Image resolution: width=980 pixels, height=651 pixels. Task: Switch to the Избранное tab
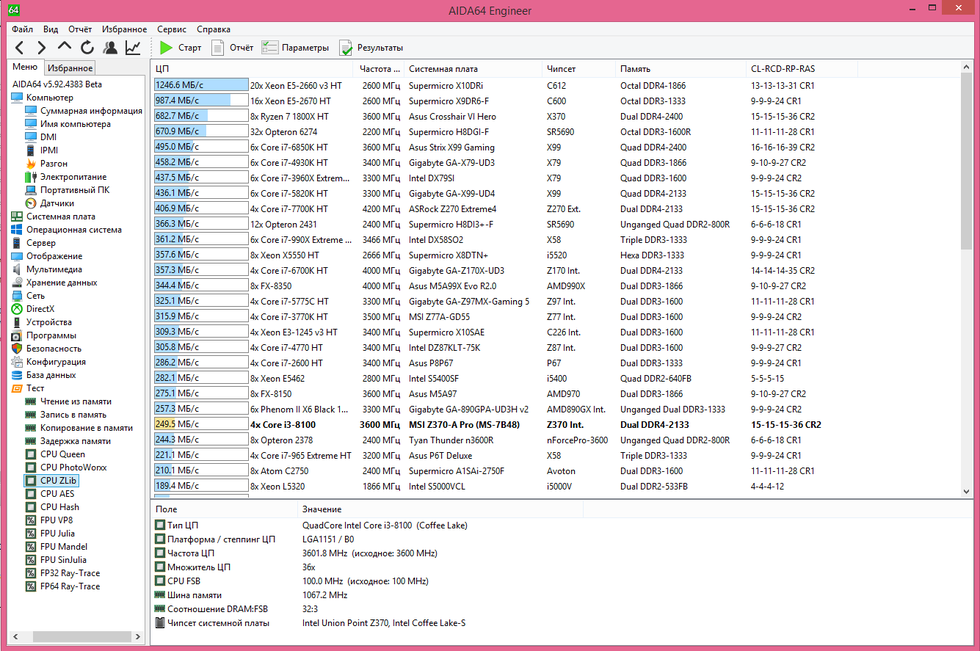(x=71, y=68)
